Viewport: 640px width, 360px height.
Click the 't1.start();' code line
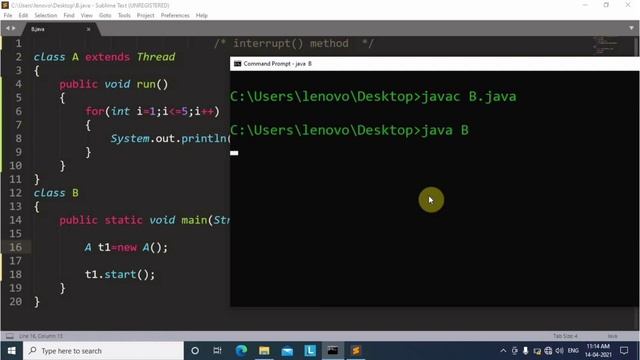pyautogui.click(x=120, y=274)
